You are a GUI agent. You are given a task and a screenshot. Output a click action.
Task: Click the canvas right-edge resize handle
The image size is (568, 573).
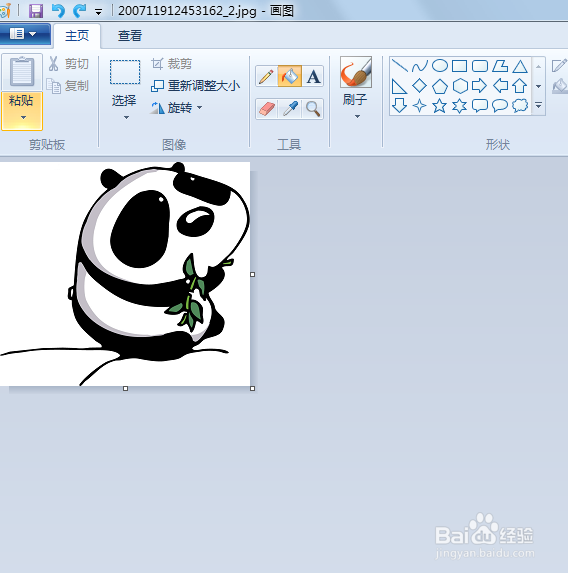(253, 274)
